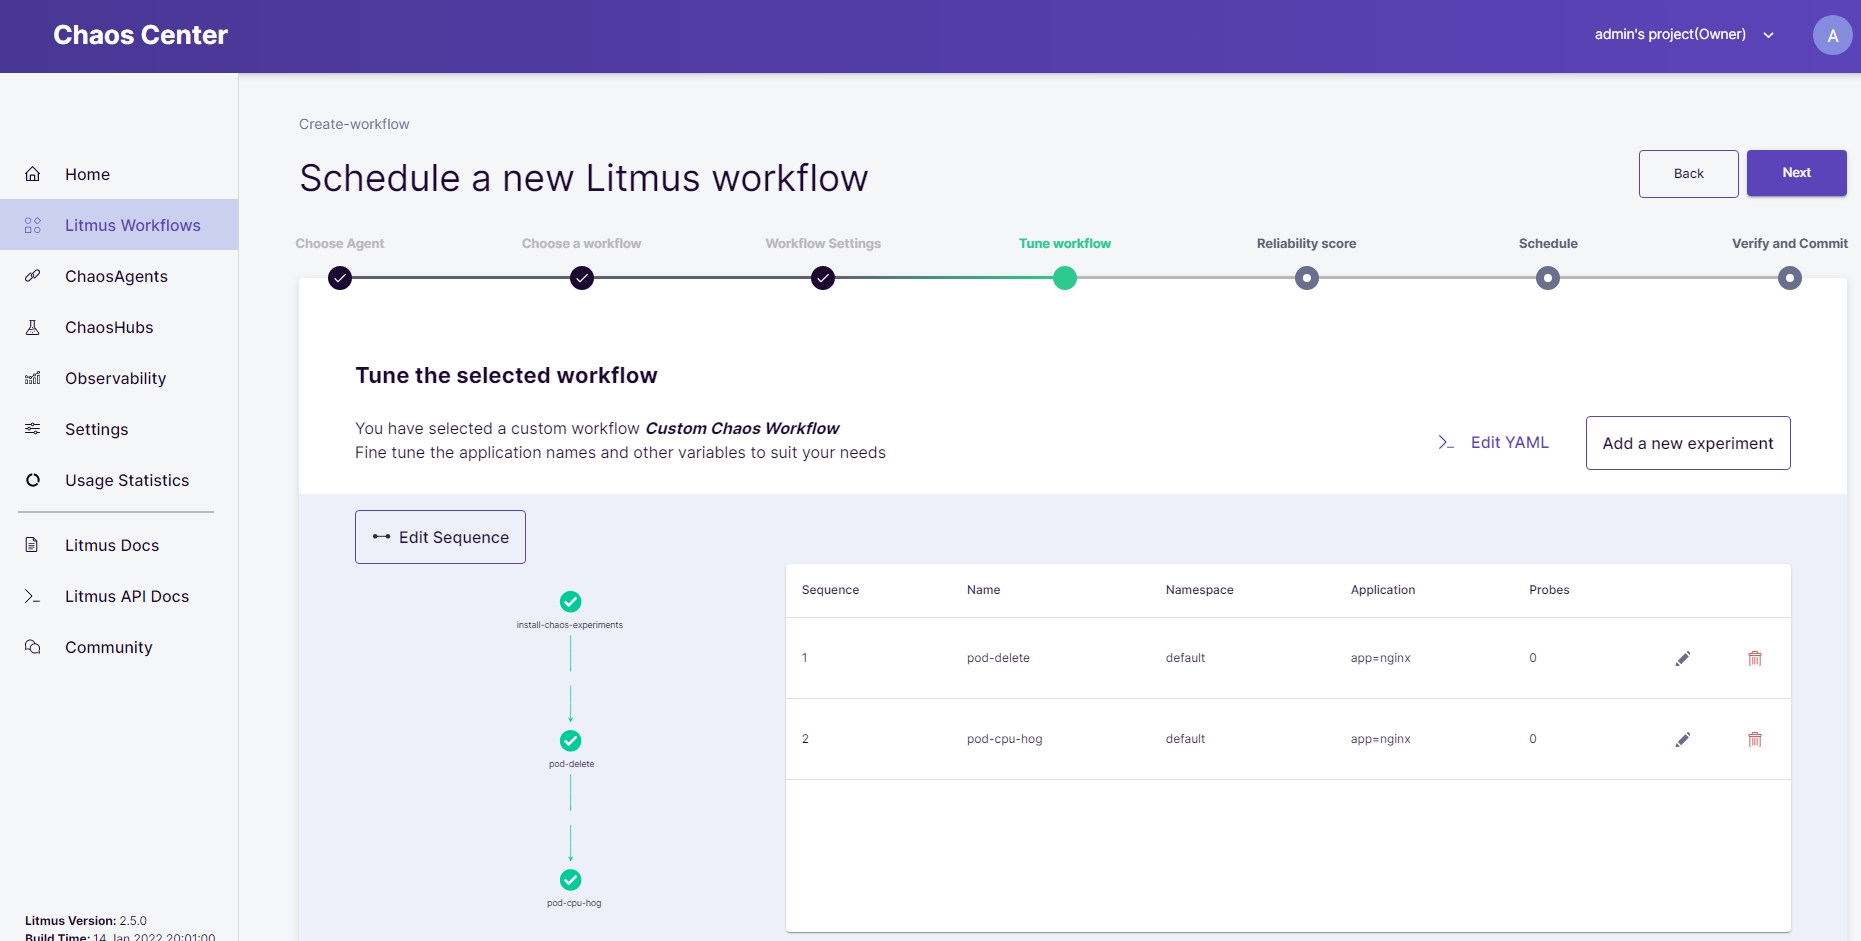Image resolution: width=1861 pixels, height=941 pixels.
Task: Click Add a new experiment
Action: tap(1687, 443)
